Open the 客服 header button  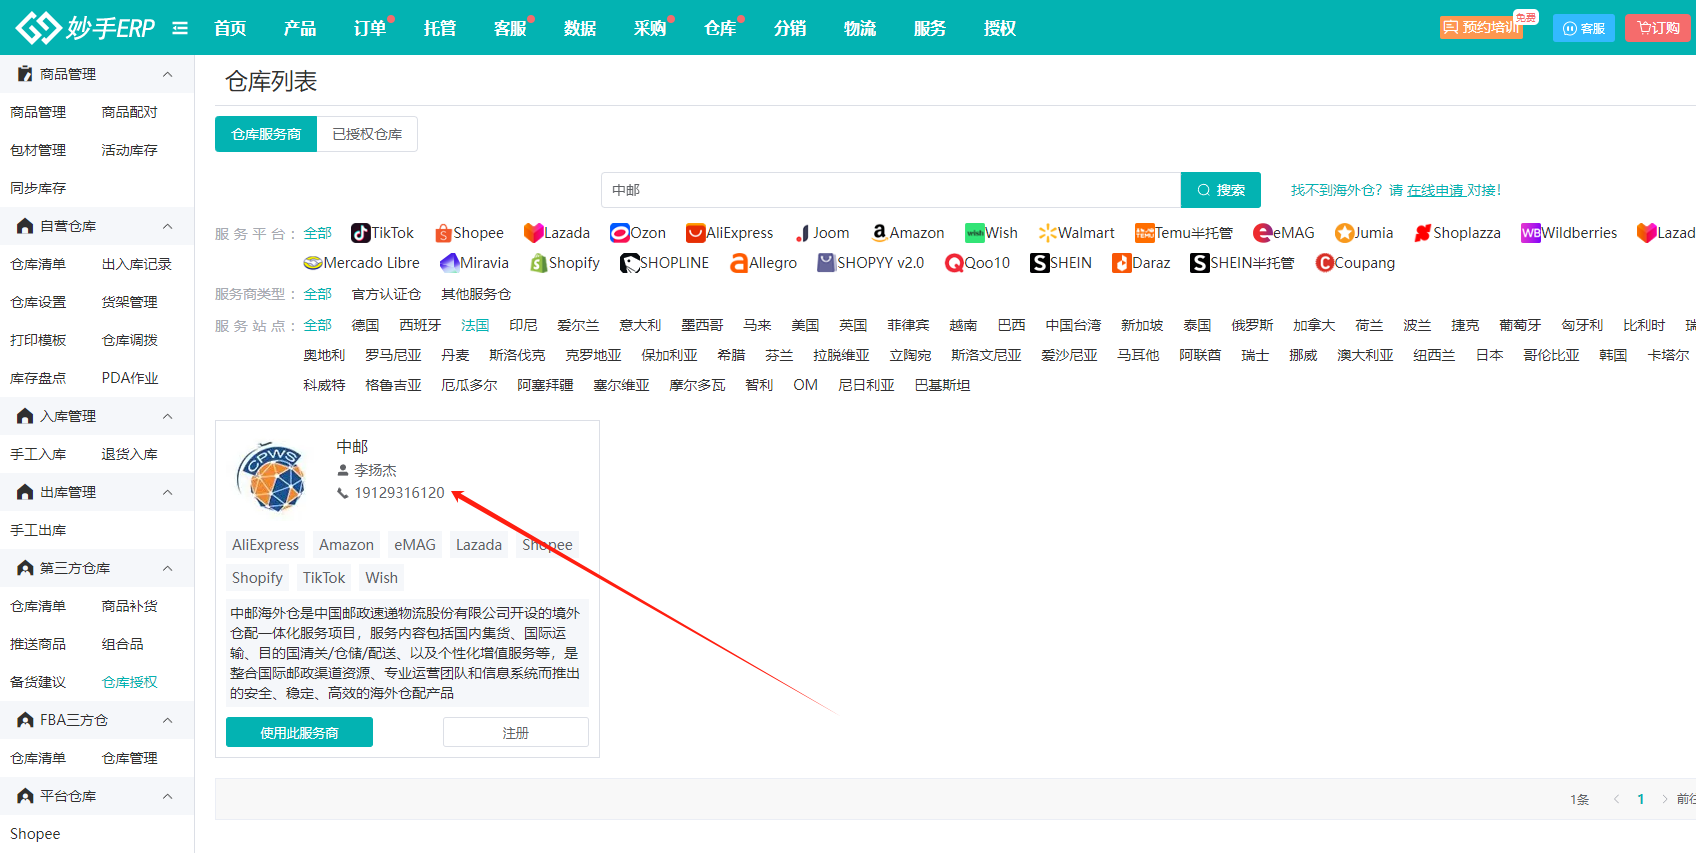coord(1584,28)
